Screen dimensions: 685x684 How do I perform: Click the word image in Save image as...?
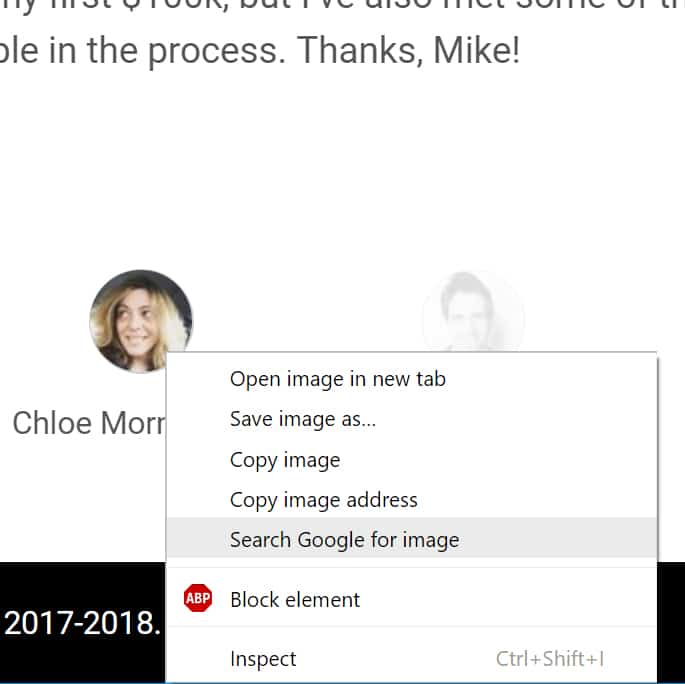pos(308,419)
